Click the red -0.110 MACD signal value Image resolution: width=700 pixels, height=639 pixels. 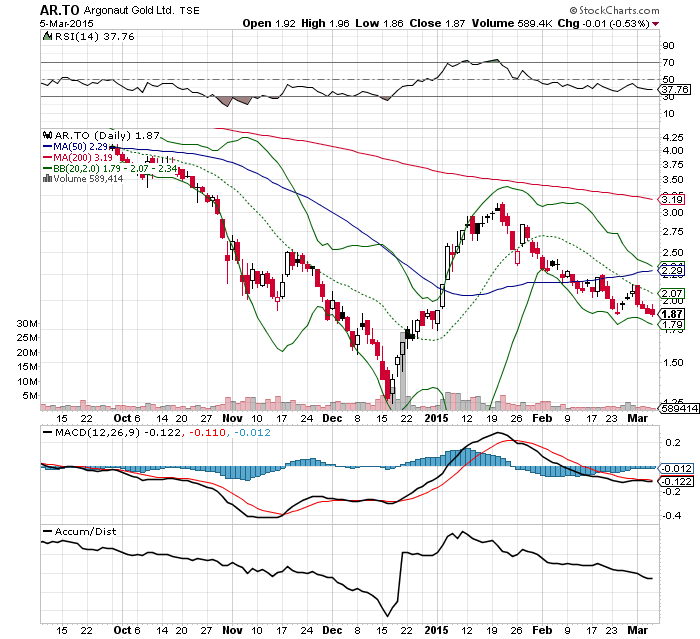coord(207,432)
